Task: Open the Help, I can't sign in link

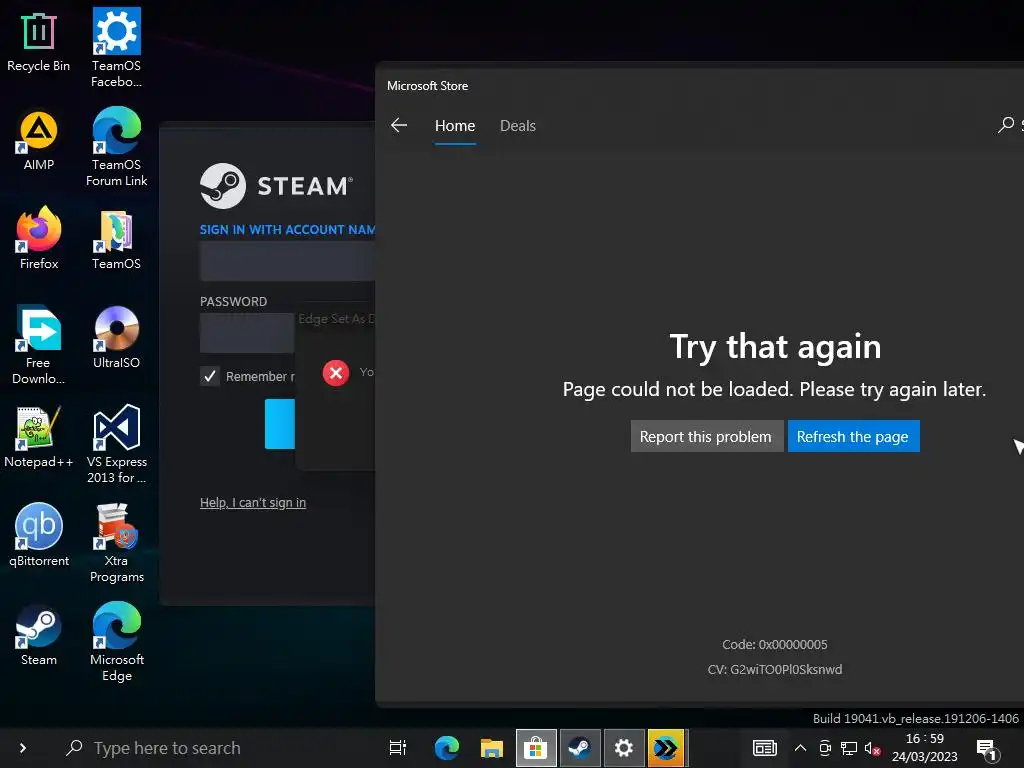Action: 253,502
